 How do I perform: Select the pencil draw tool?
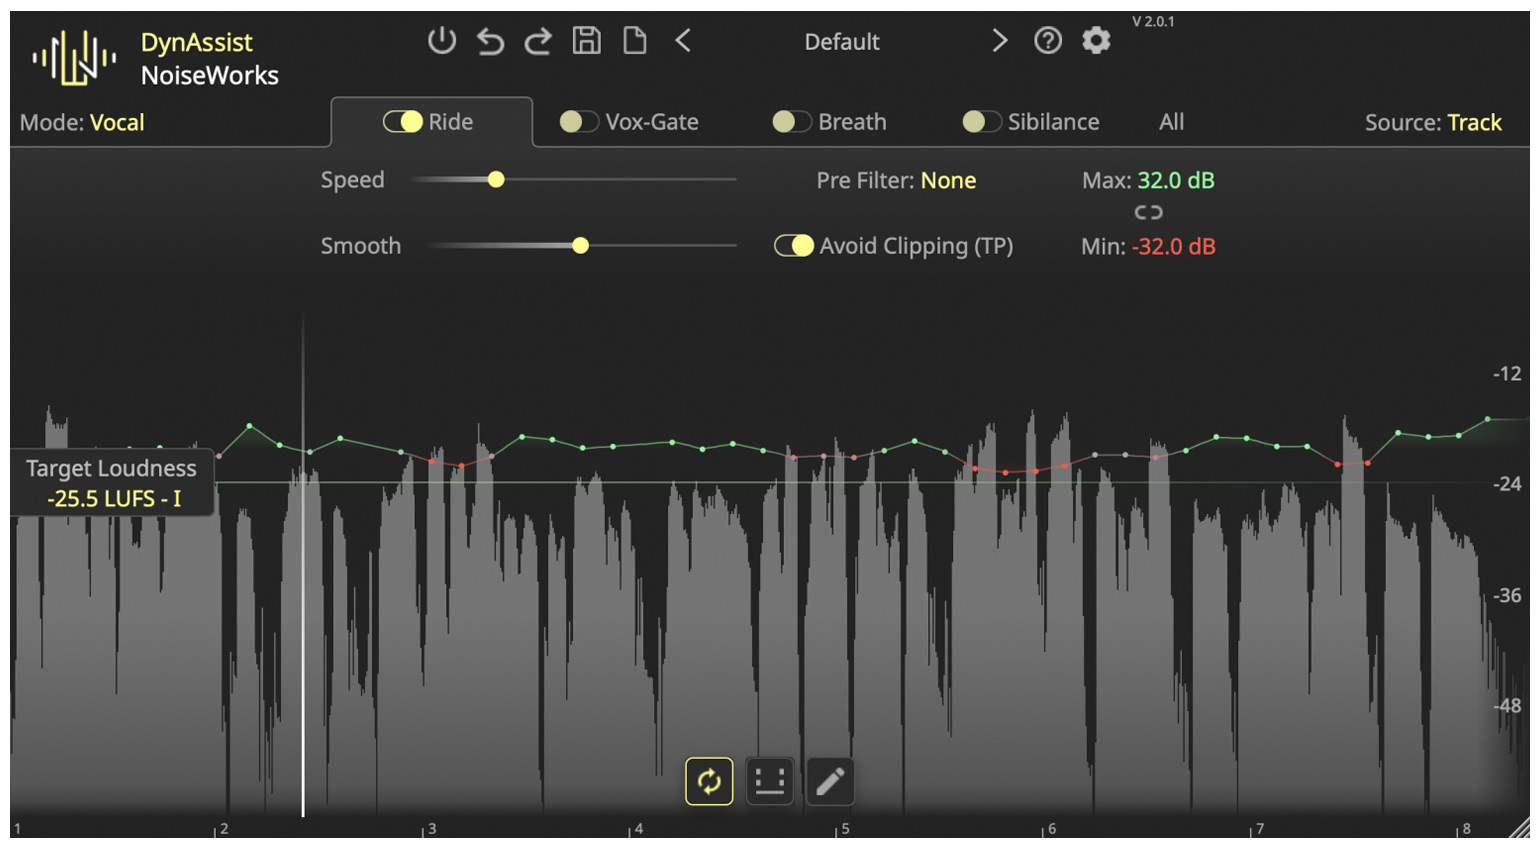pos(829,781)
